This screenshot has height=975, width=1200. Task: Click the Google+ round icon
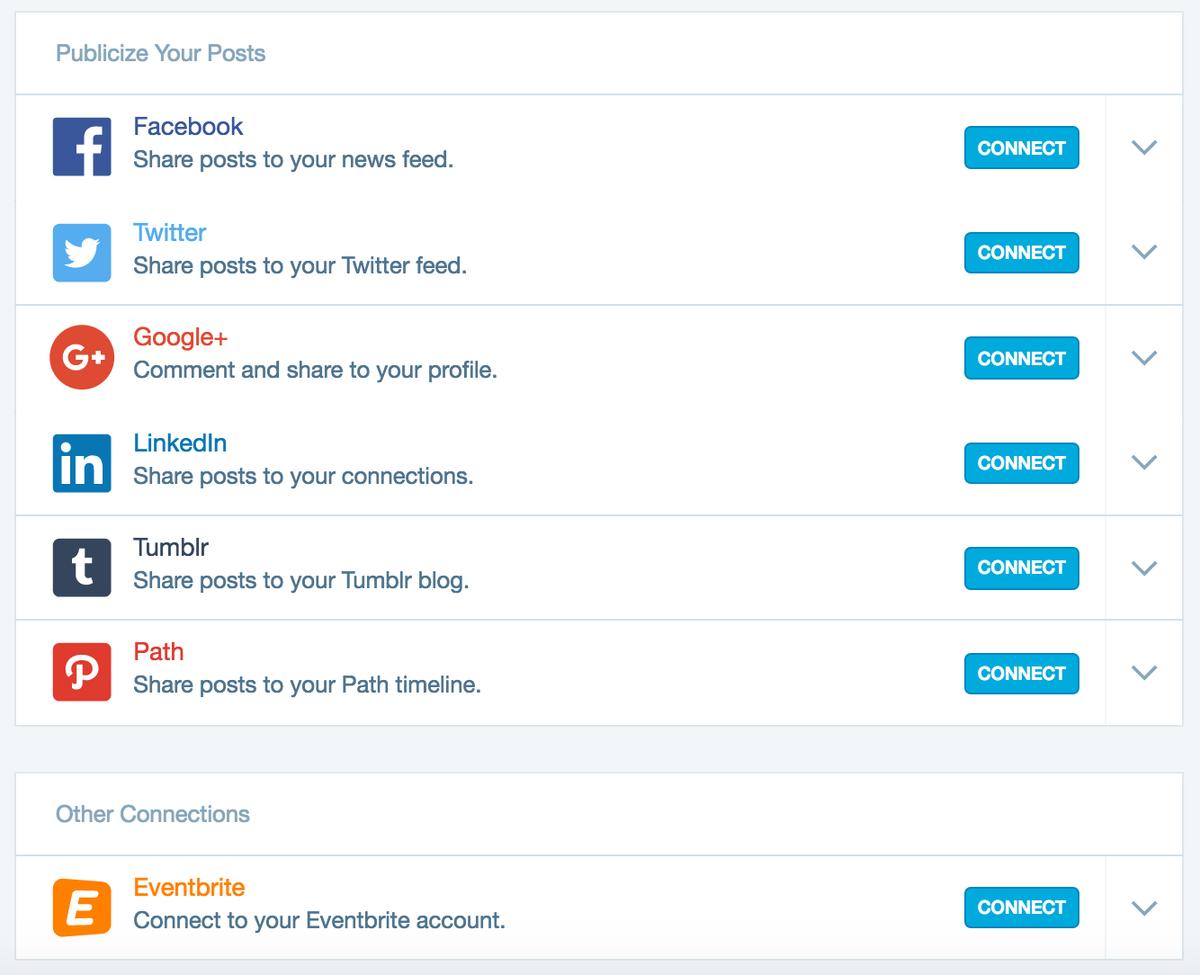point(82,357)
